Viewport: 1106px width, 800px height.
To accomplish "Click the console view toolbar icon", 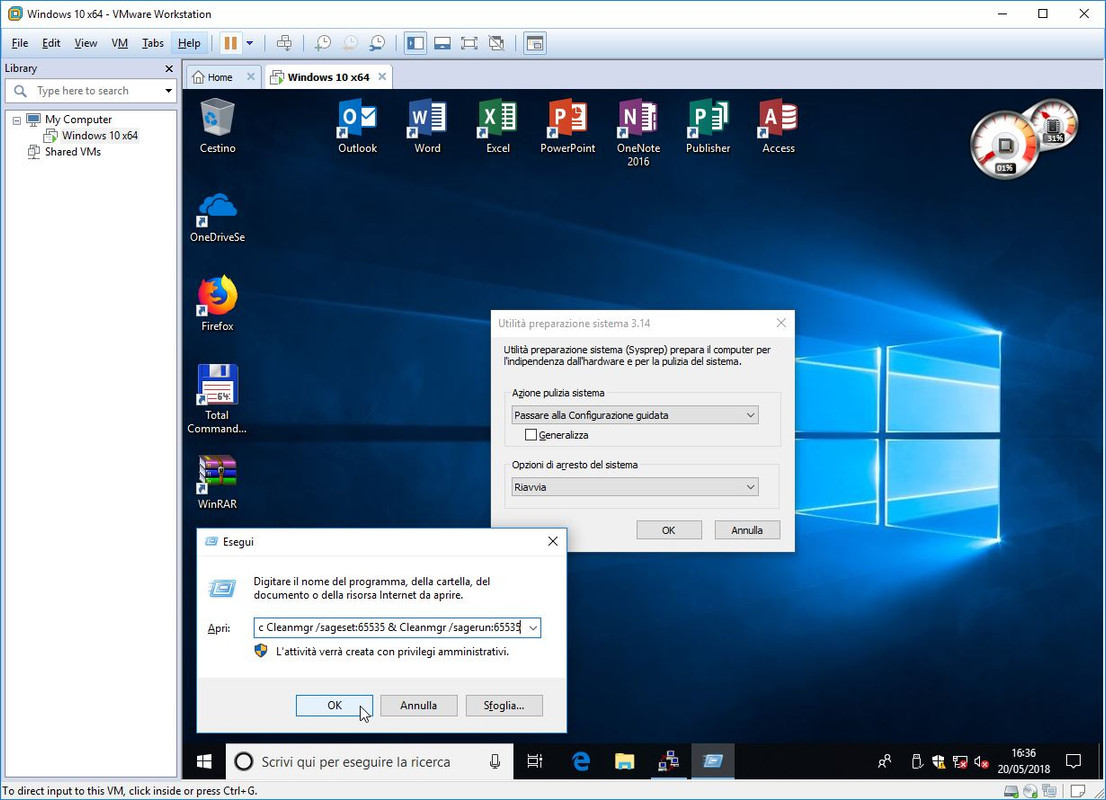I will point(535,43).
